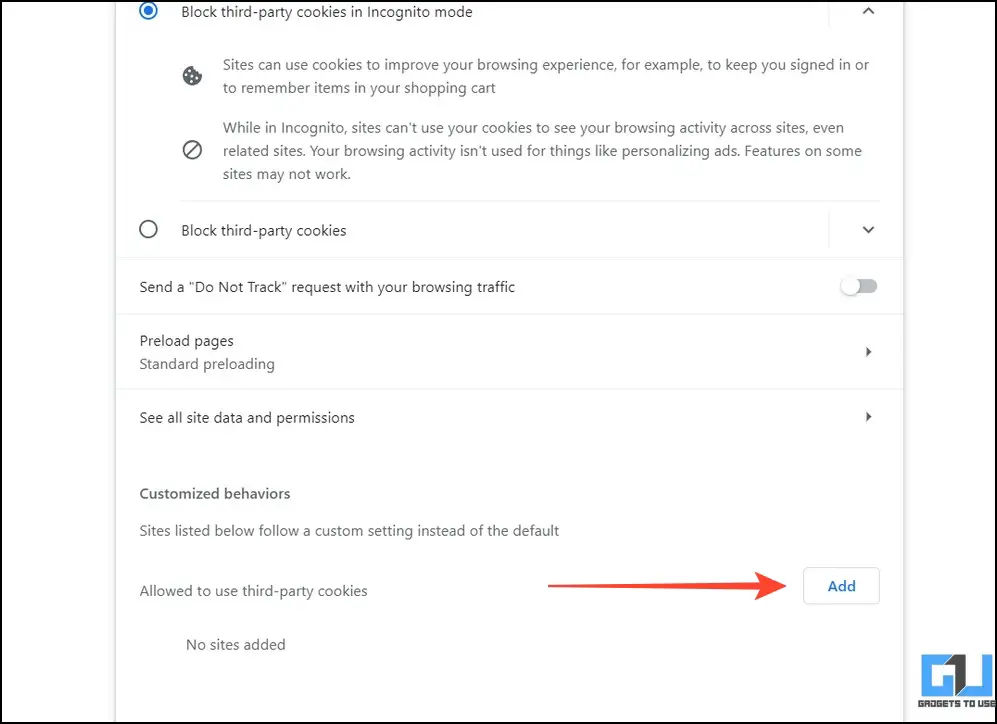The image size is (997, 724).
Task: Click the arrow beside See all site data
Action: pos(868,417)
